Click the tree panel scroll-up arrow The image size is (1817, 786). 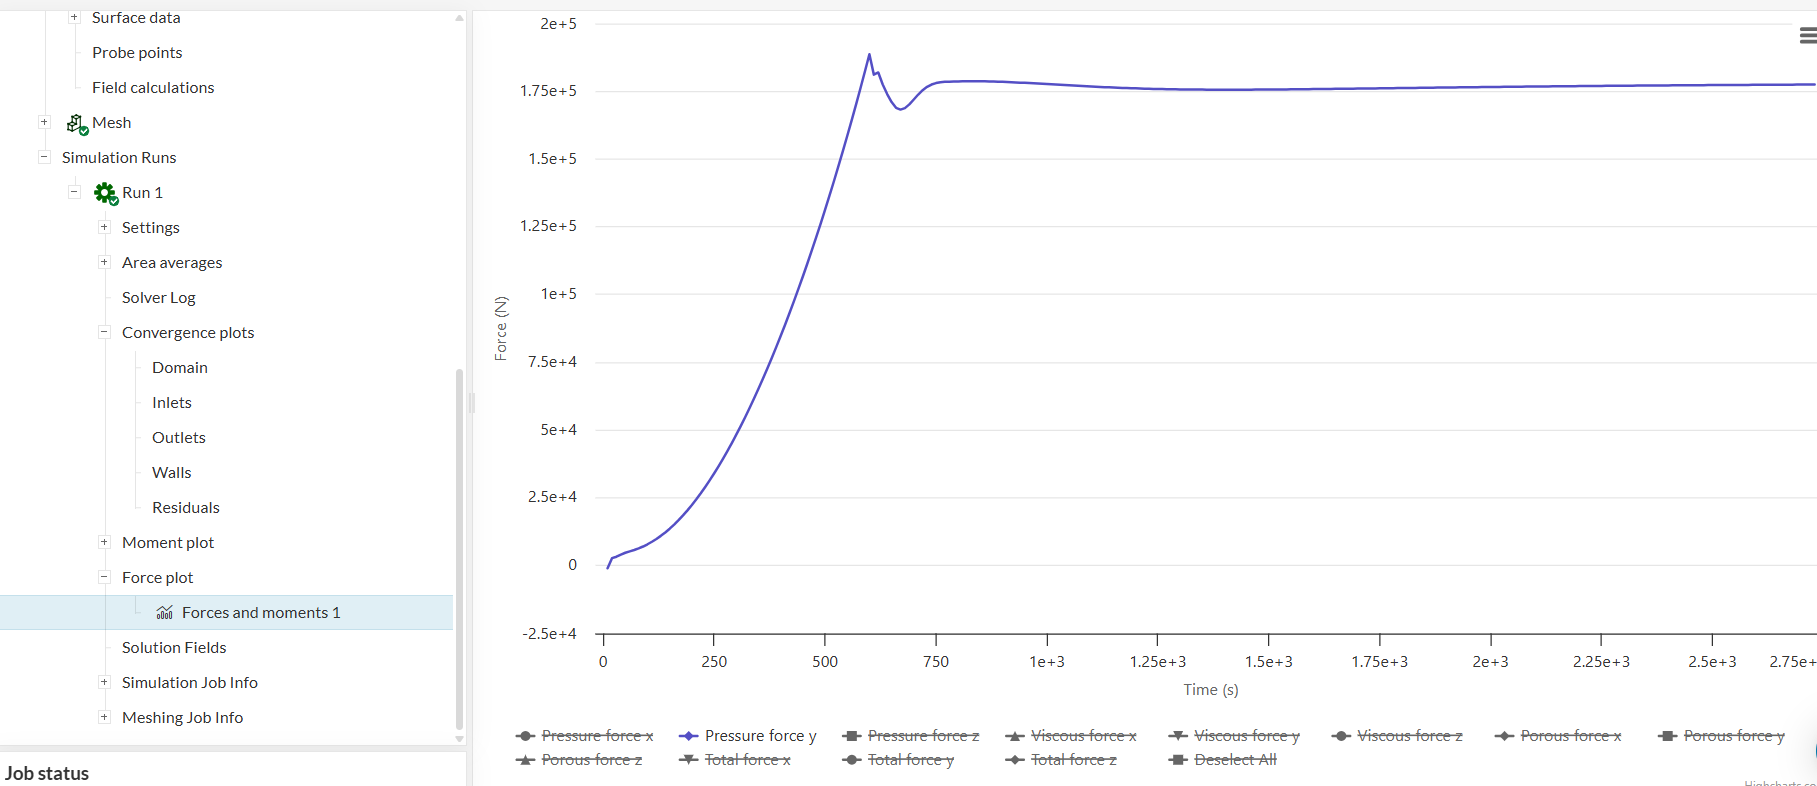[x=459, y=18]
